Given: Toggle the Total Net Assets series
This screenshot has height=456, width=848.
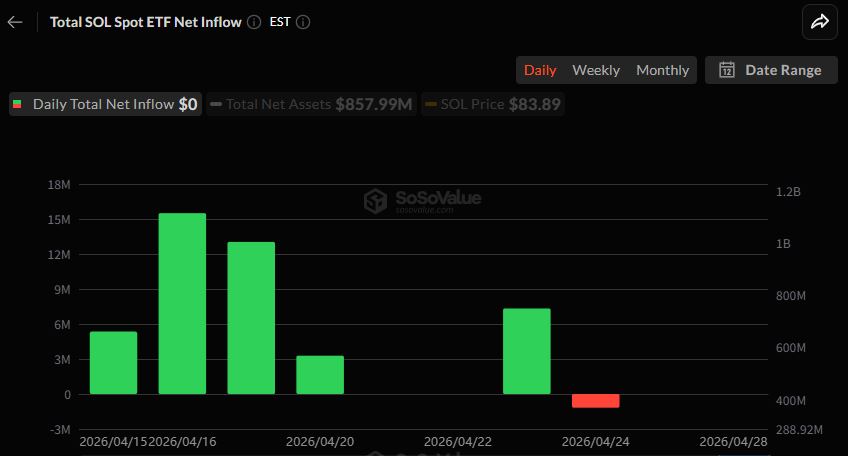Looking at the screenshot, I should point(312,104).
